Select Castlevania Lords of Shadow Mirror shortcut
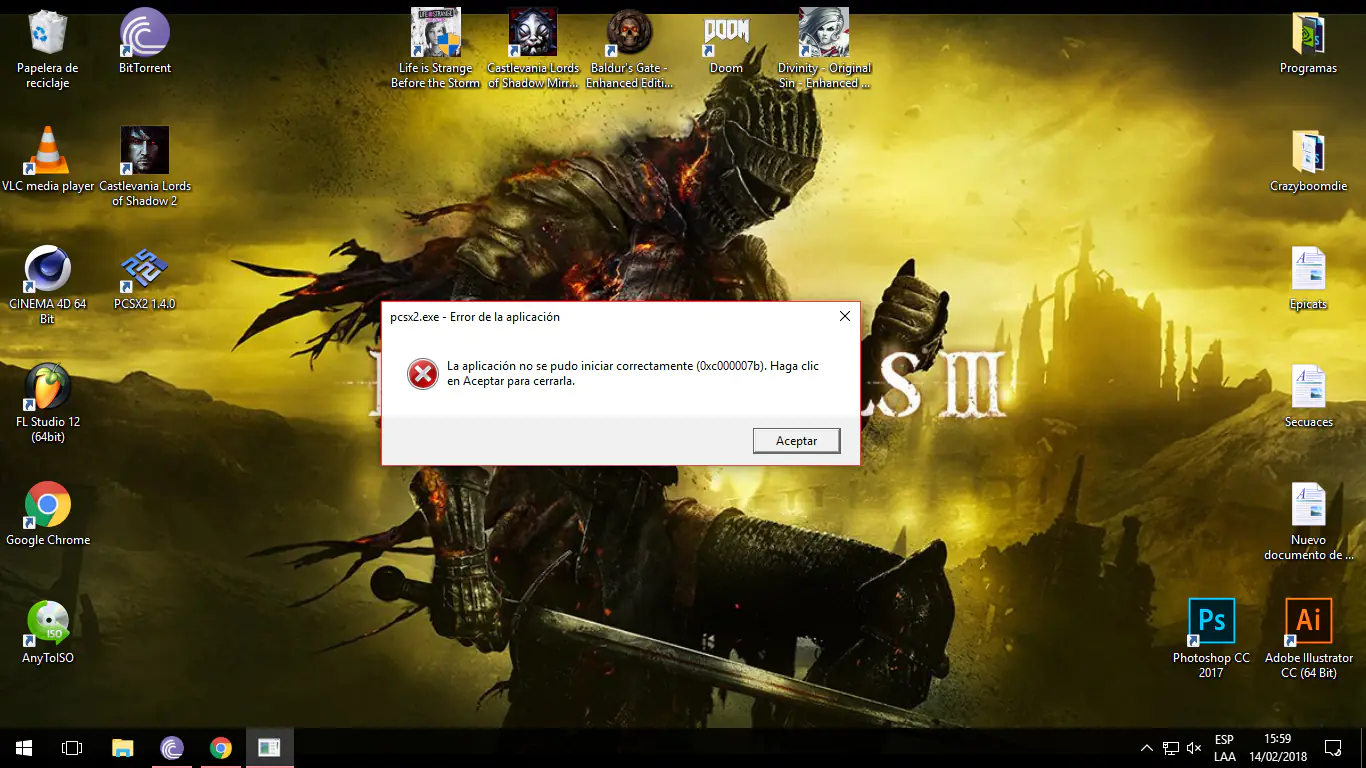 (x=533, y=49)
